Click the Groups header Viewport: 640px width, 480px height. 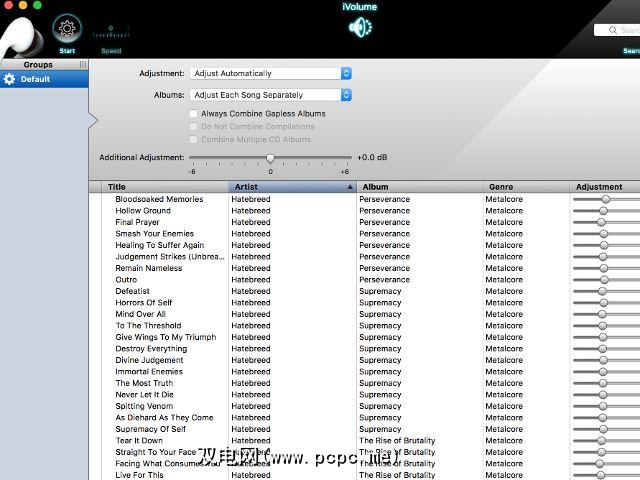click(38, 64)
